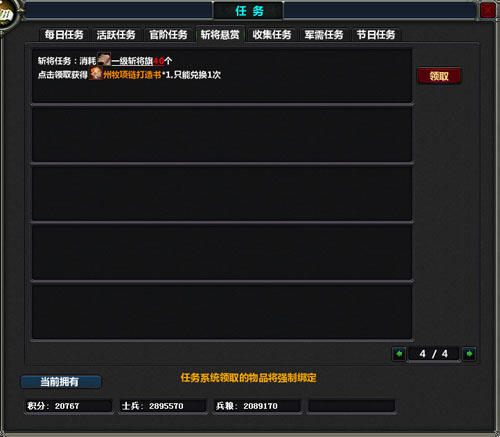Click the 一级斩将旗 item icon
Screen dimensions: 500x437
pos(104,59)
